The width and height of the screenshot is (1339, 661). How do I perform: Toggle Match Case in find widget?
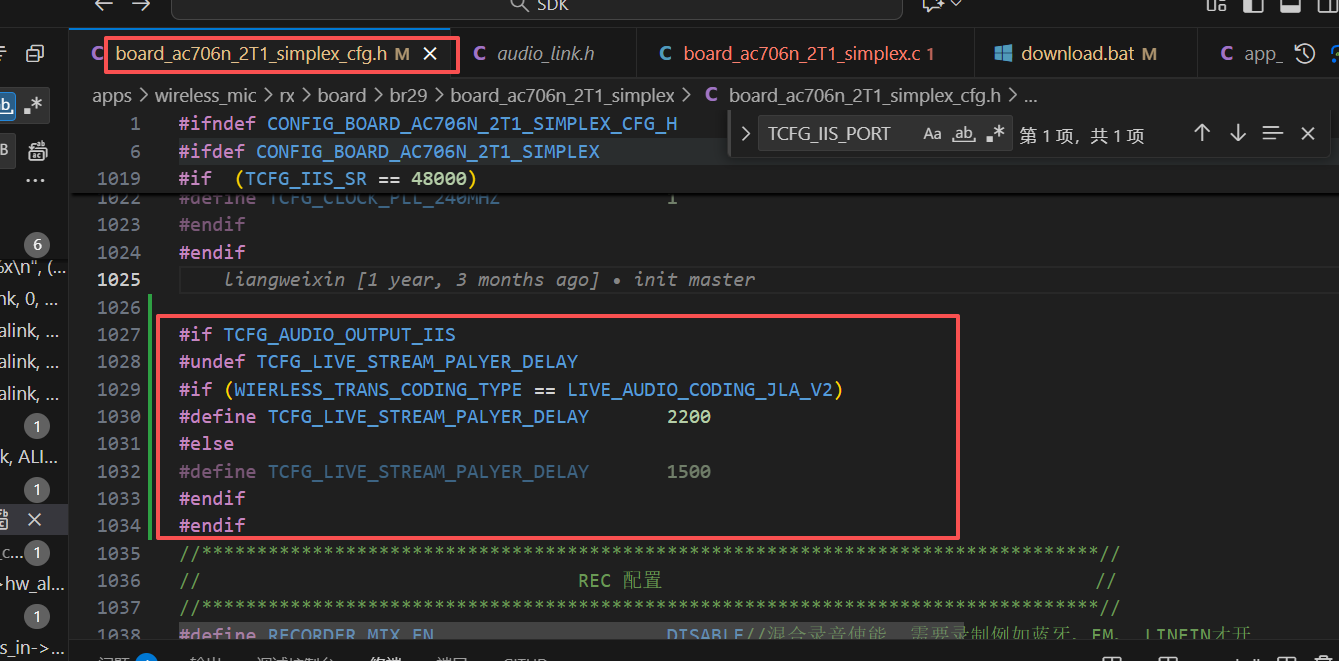932,134
